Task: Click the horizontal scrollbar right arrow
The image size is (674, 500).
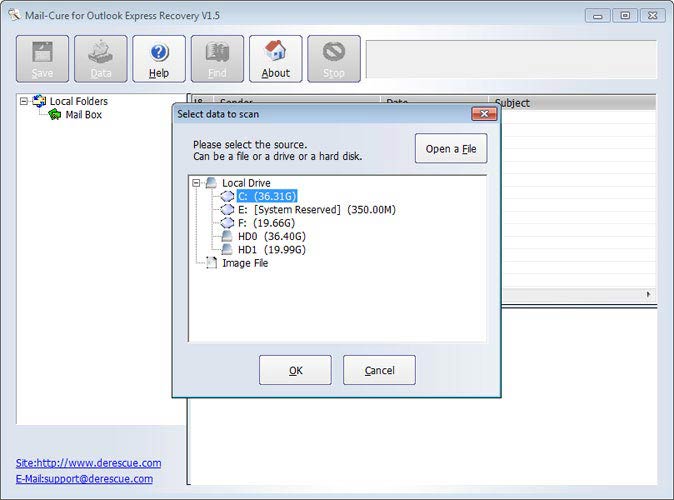Action: pos(648,294)
